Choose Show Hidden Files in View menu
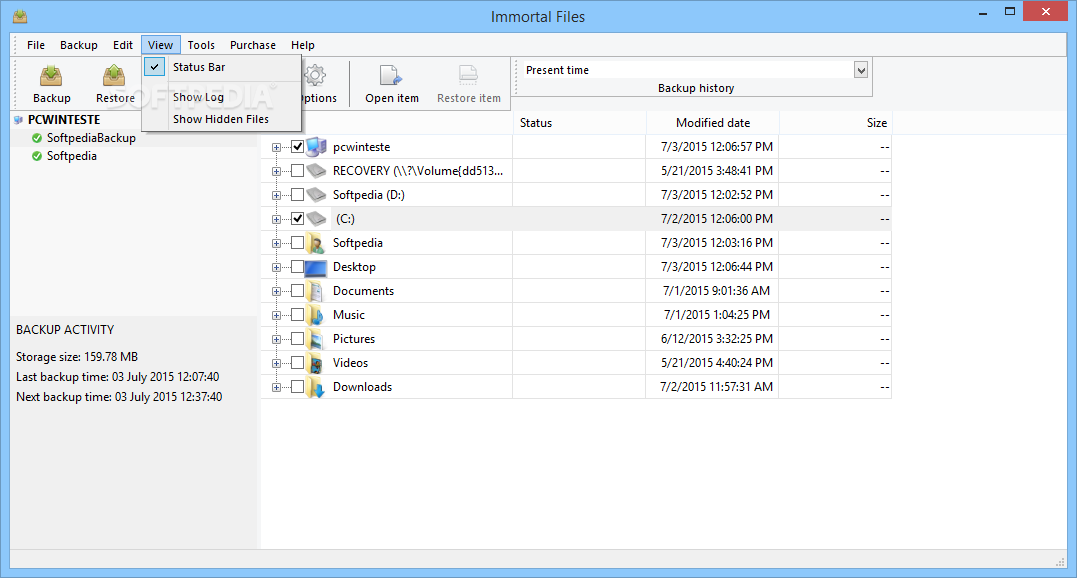This screenshot has width=1077, height=578. pyautogui.click(x=221, y=119)
